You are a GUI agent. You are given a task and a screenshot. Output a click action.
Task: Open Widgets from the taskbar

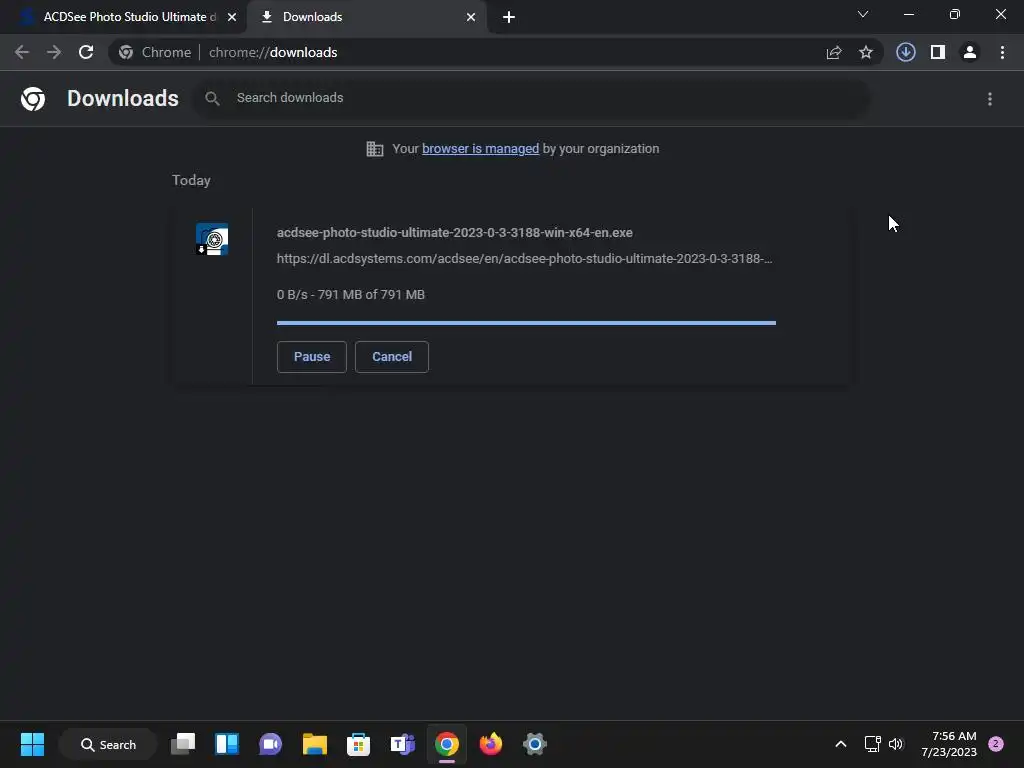[227, 744]
